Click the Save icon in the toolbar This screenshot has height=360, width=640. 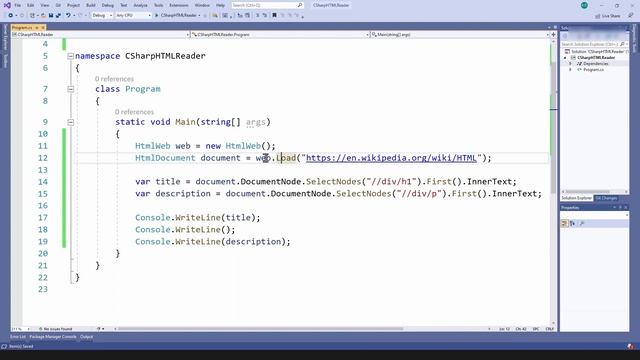(51, 16)
